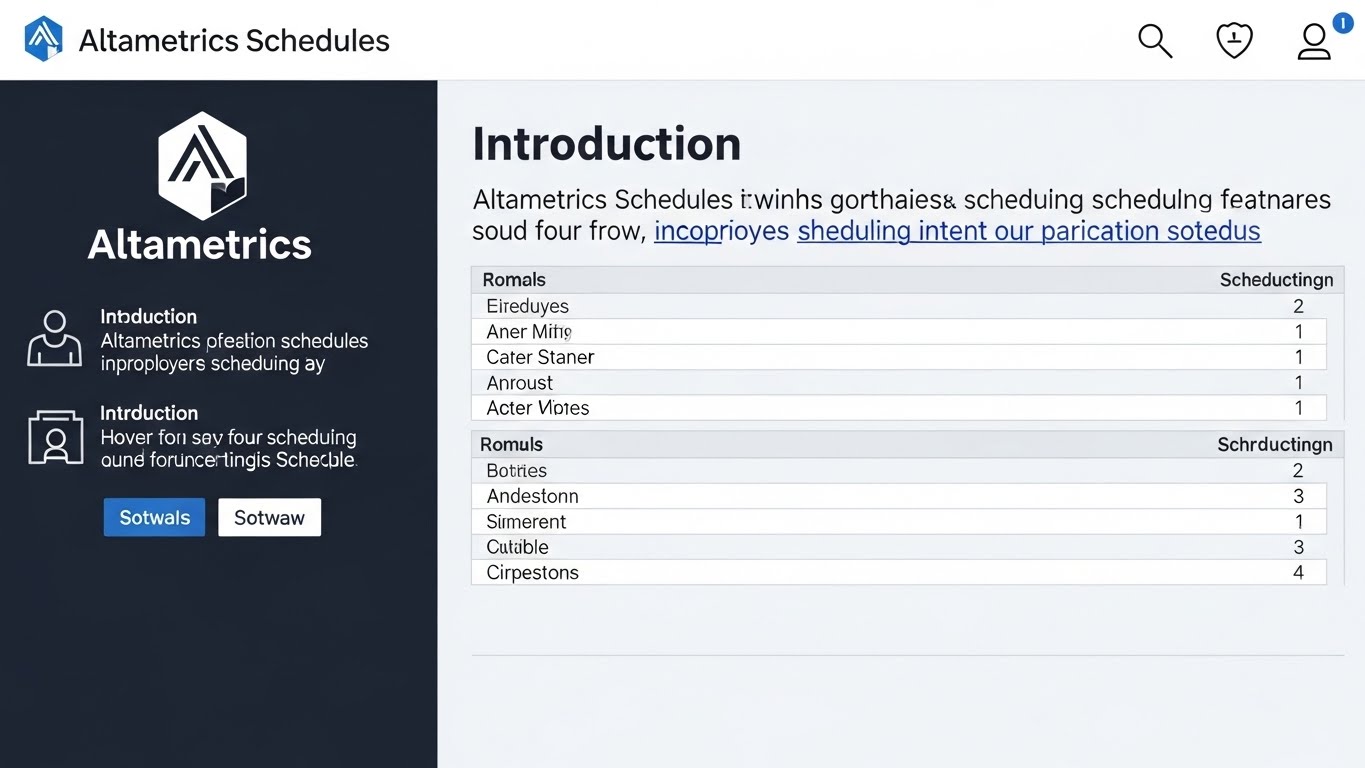The height and width of the screenshot is (768, 1365).
Task: Click the shield heart icon
Action: [1234, 41]
